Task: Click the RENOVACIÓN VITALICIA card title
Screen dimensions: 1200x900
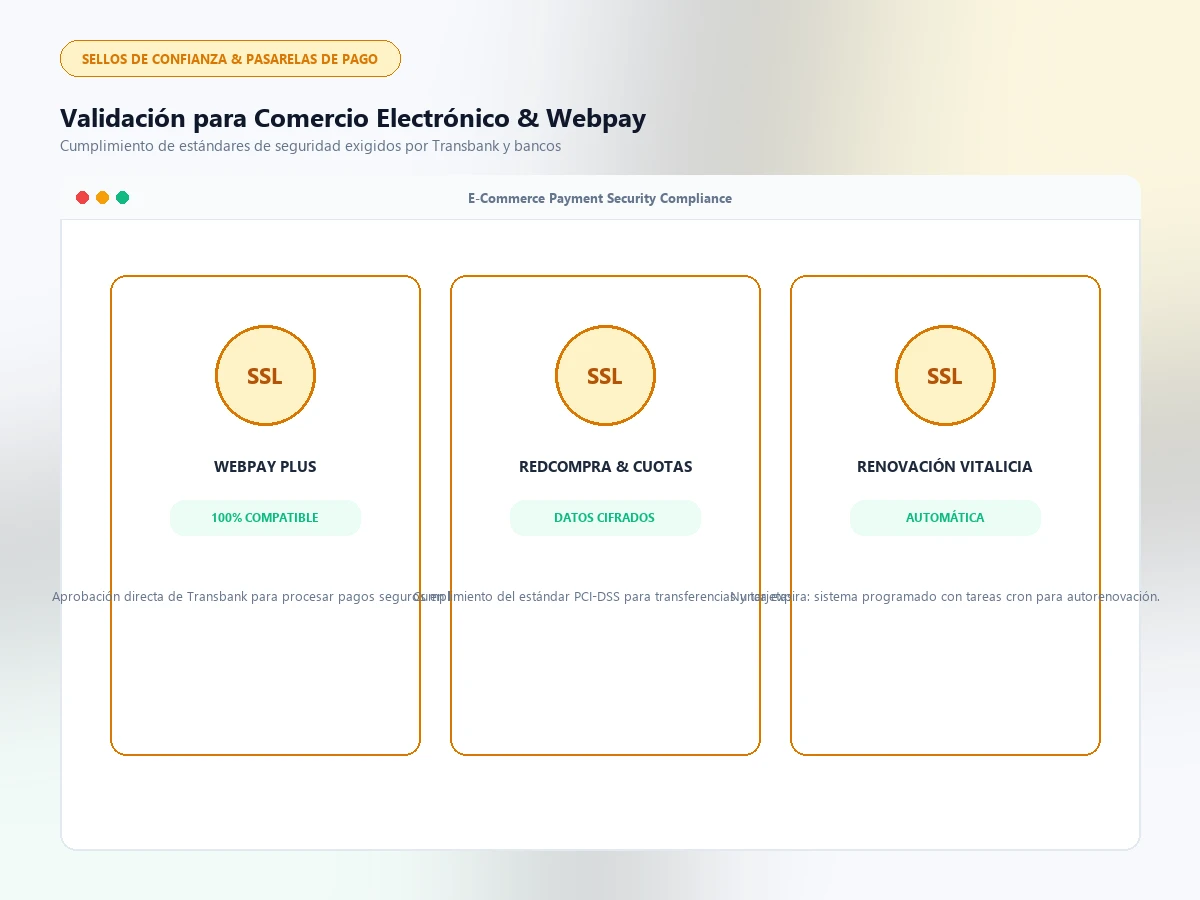Action: tap(945, 467)
